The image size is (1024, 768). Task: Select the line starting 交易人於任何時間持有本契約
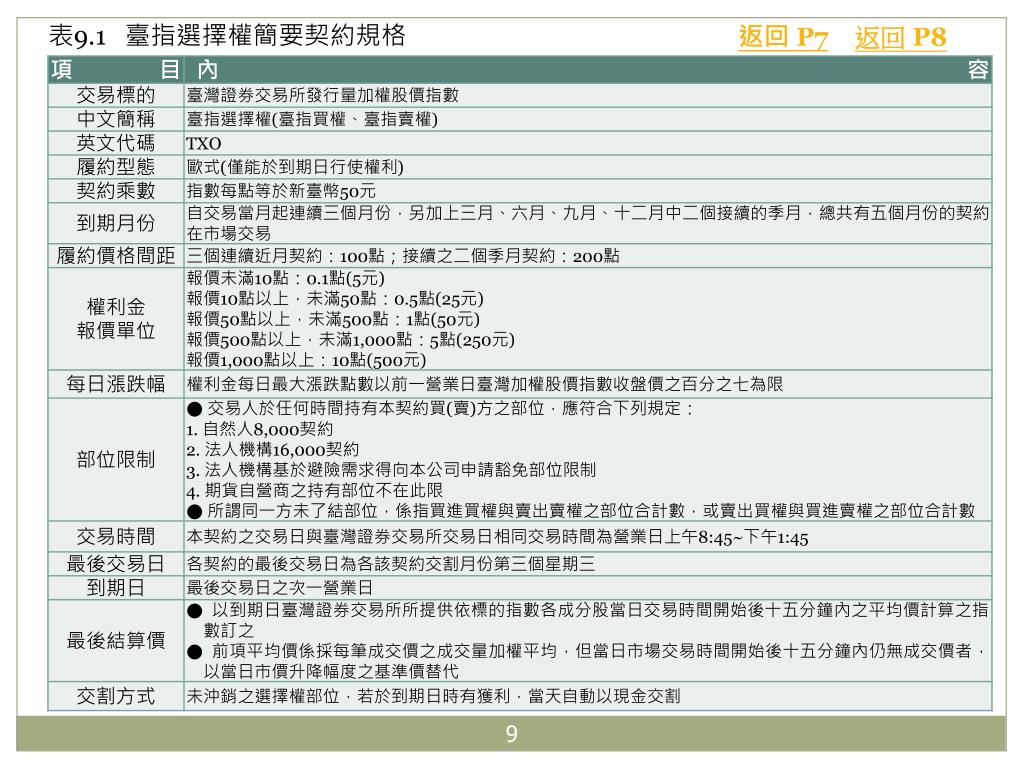point(440,409)
